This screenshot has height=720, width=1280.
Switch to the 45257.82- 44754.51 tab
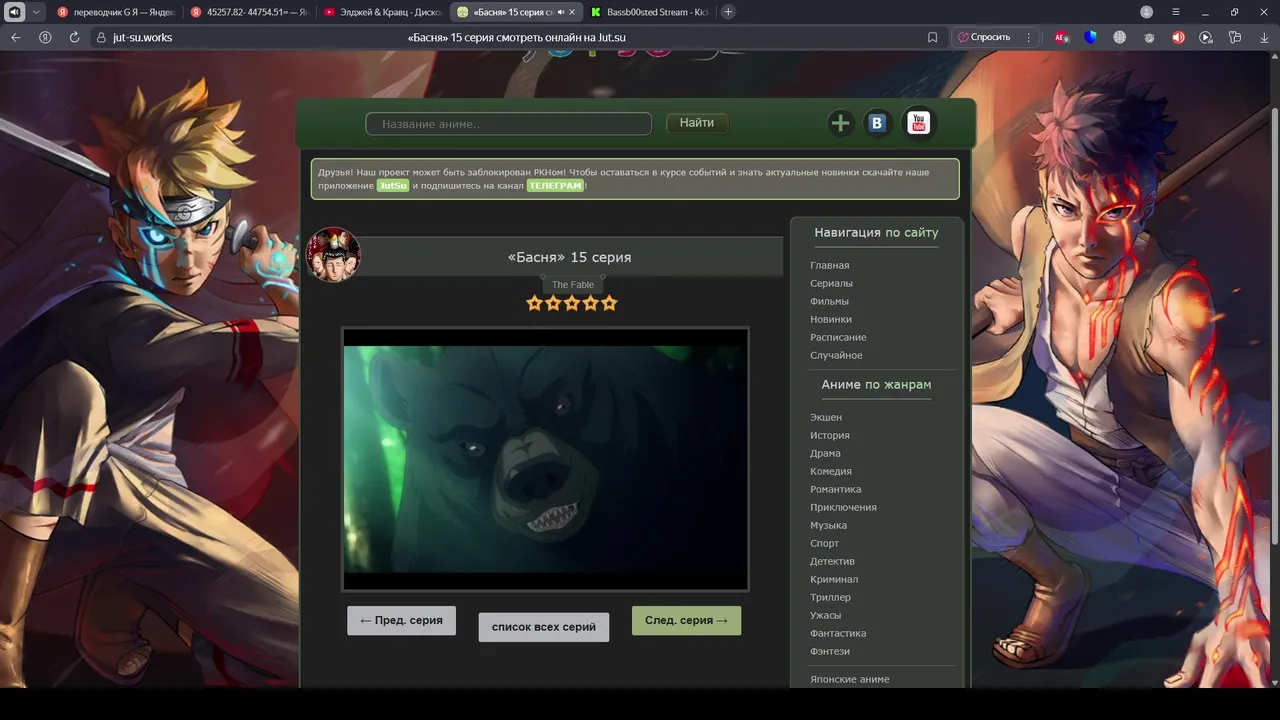click(250, 12)
